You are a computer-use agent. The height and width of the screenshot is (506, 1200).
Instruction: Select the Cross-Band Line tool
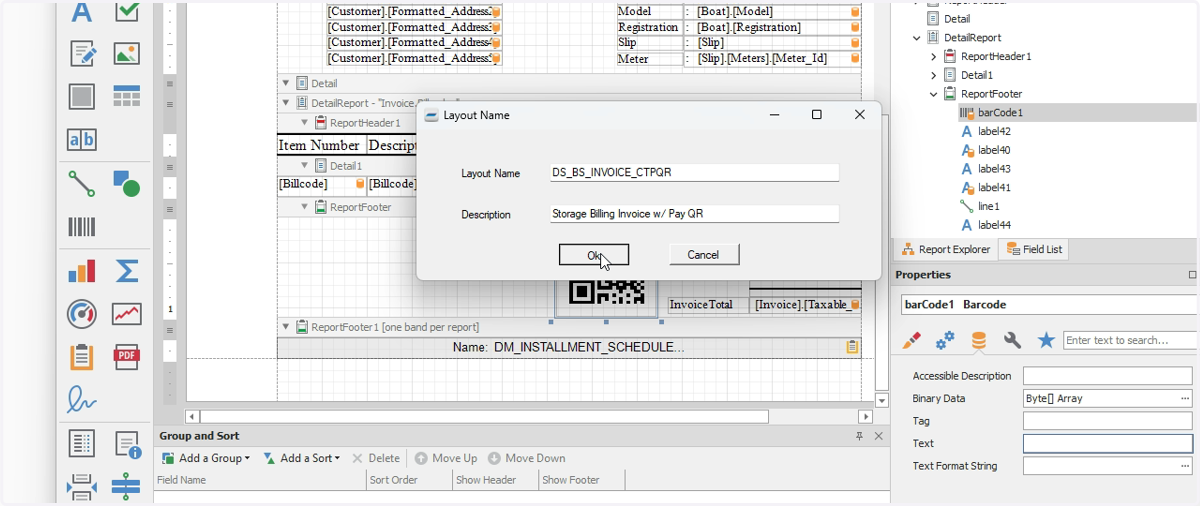pos(126,487)
